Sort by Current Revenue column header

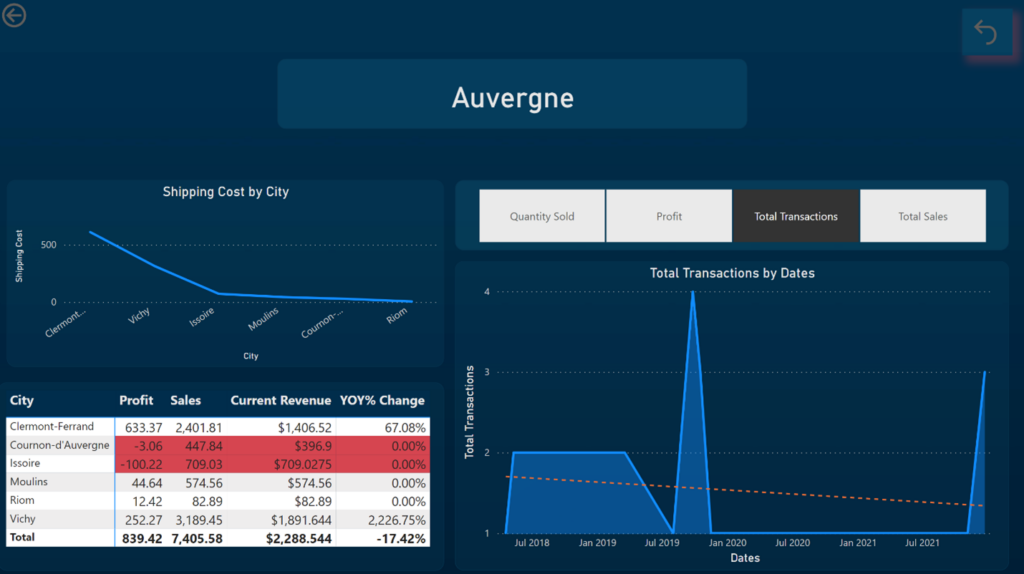(x=280, y=400)
